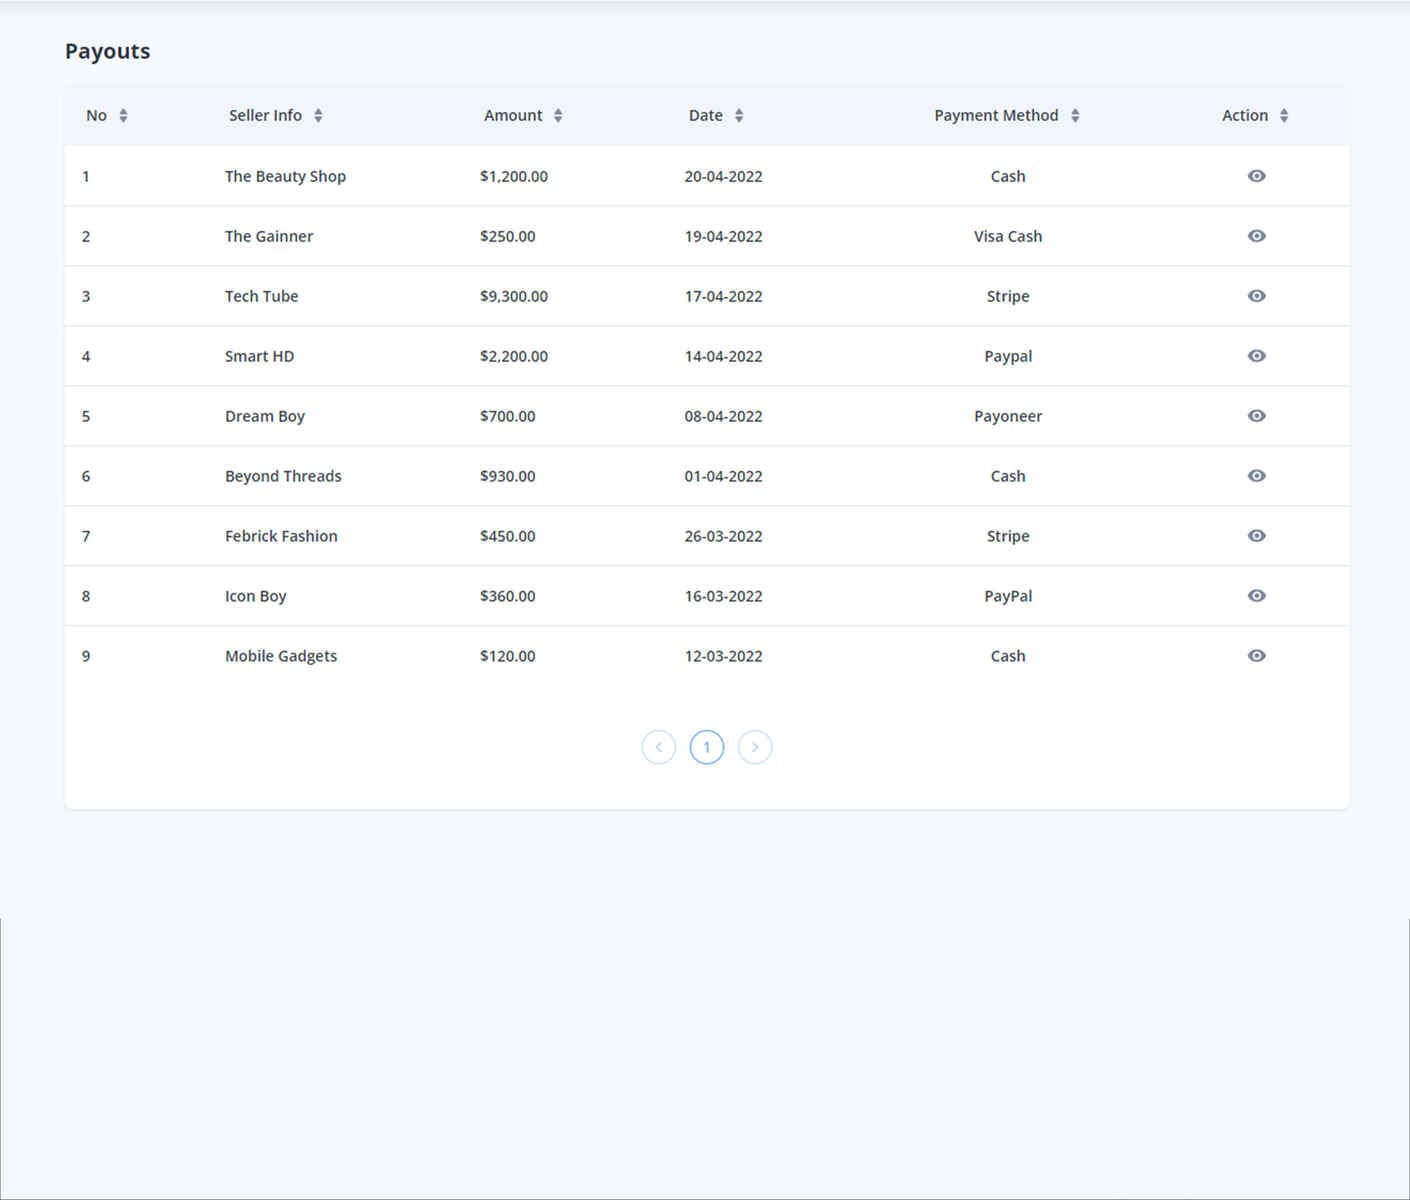Click date 19-04-2022

click(x=723, y=236)
